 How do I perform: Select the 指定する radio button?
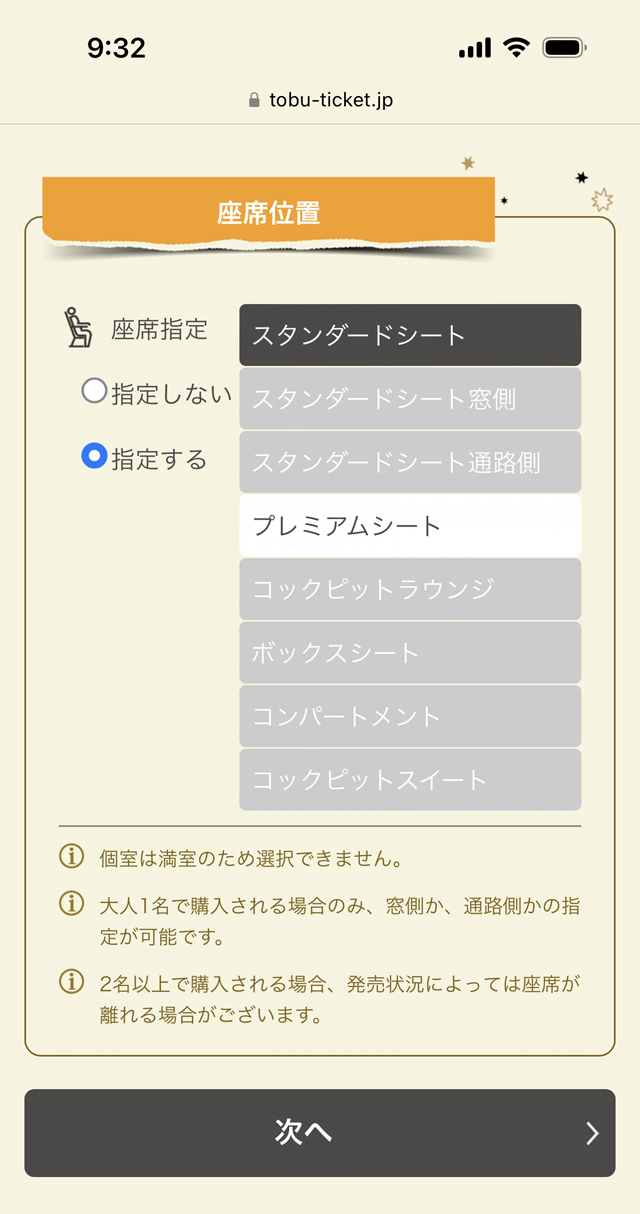[x=94, y=457]
